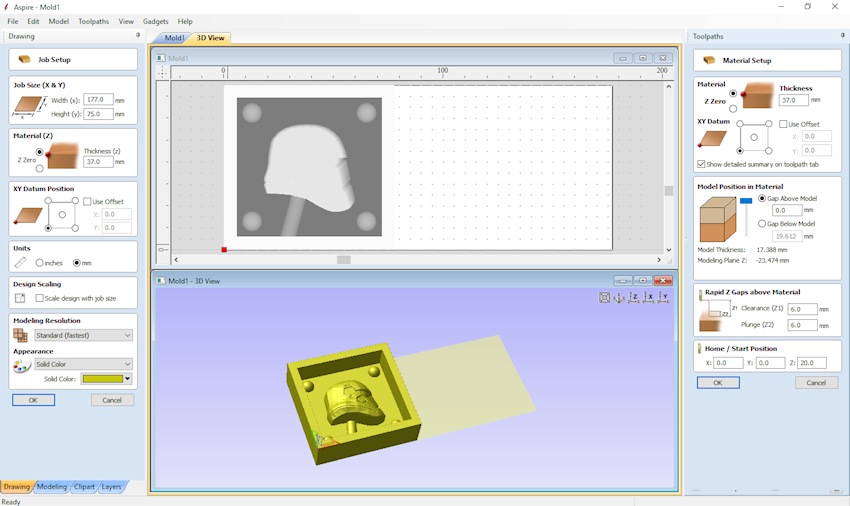Set Z Zero to bottom in Toolpaths panel
Viewport: 850px width, 506px height.
tap(733, 108)
